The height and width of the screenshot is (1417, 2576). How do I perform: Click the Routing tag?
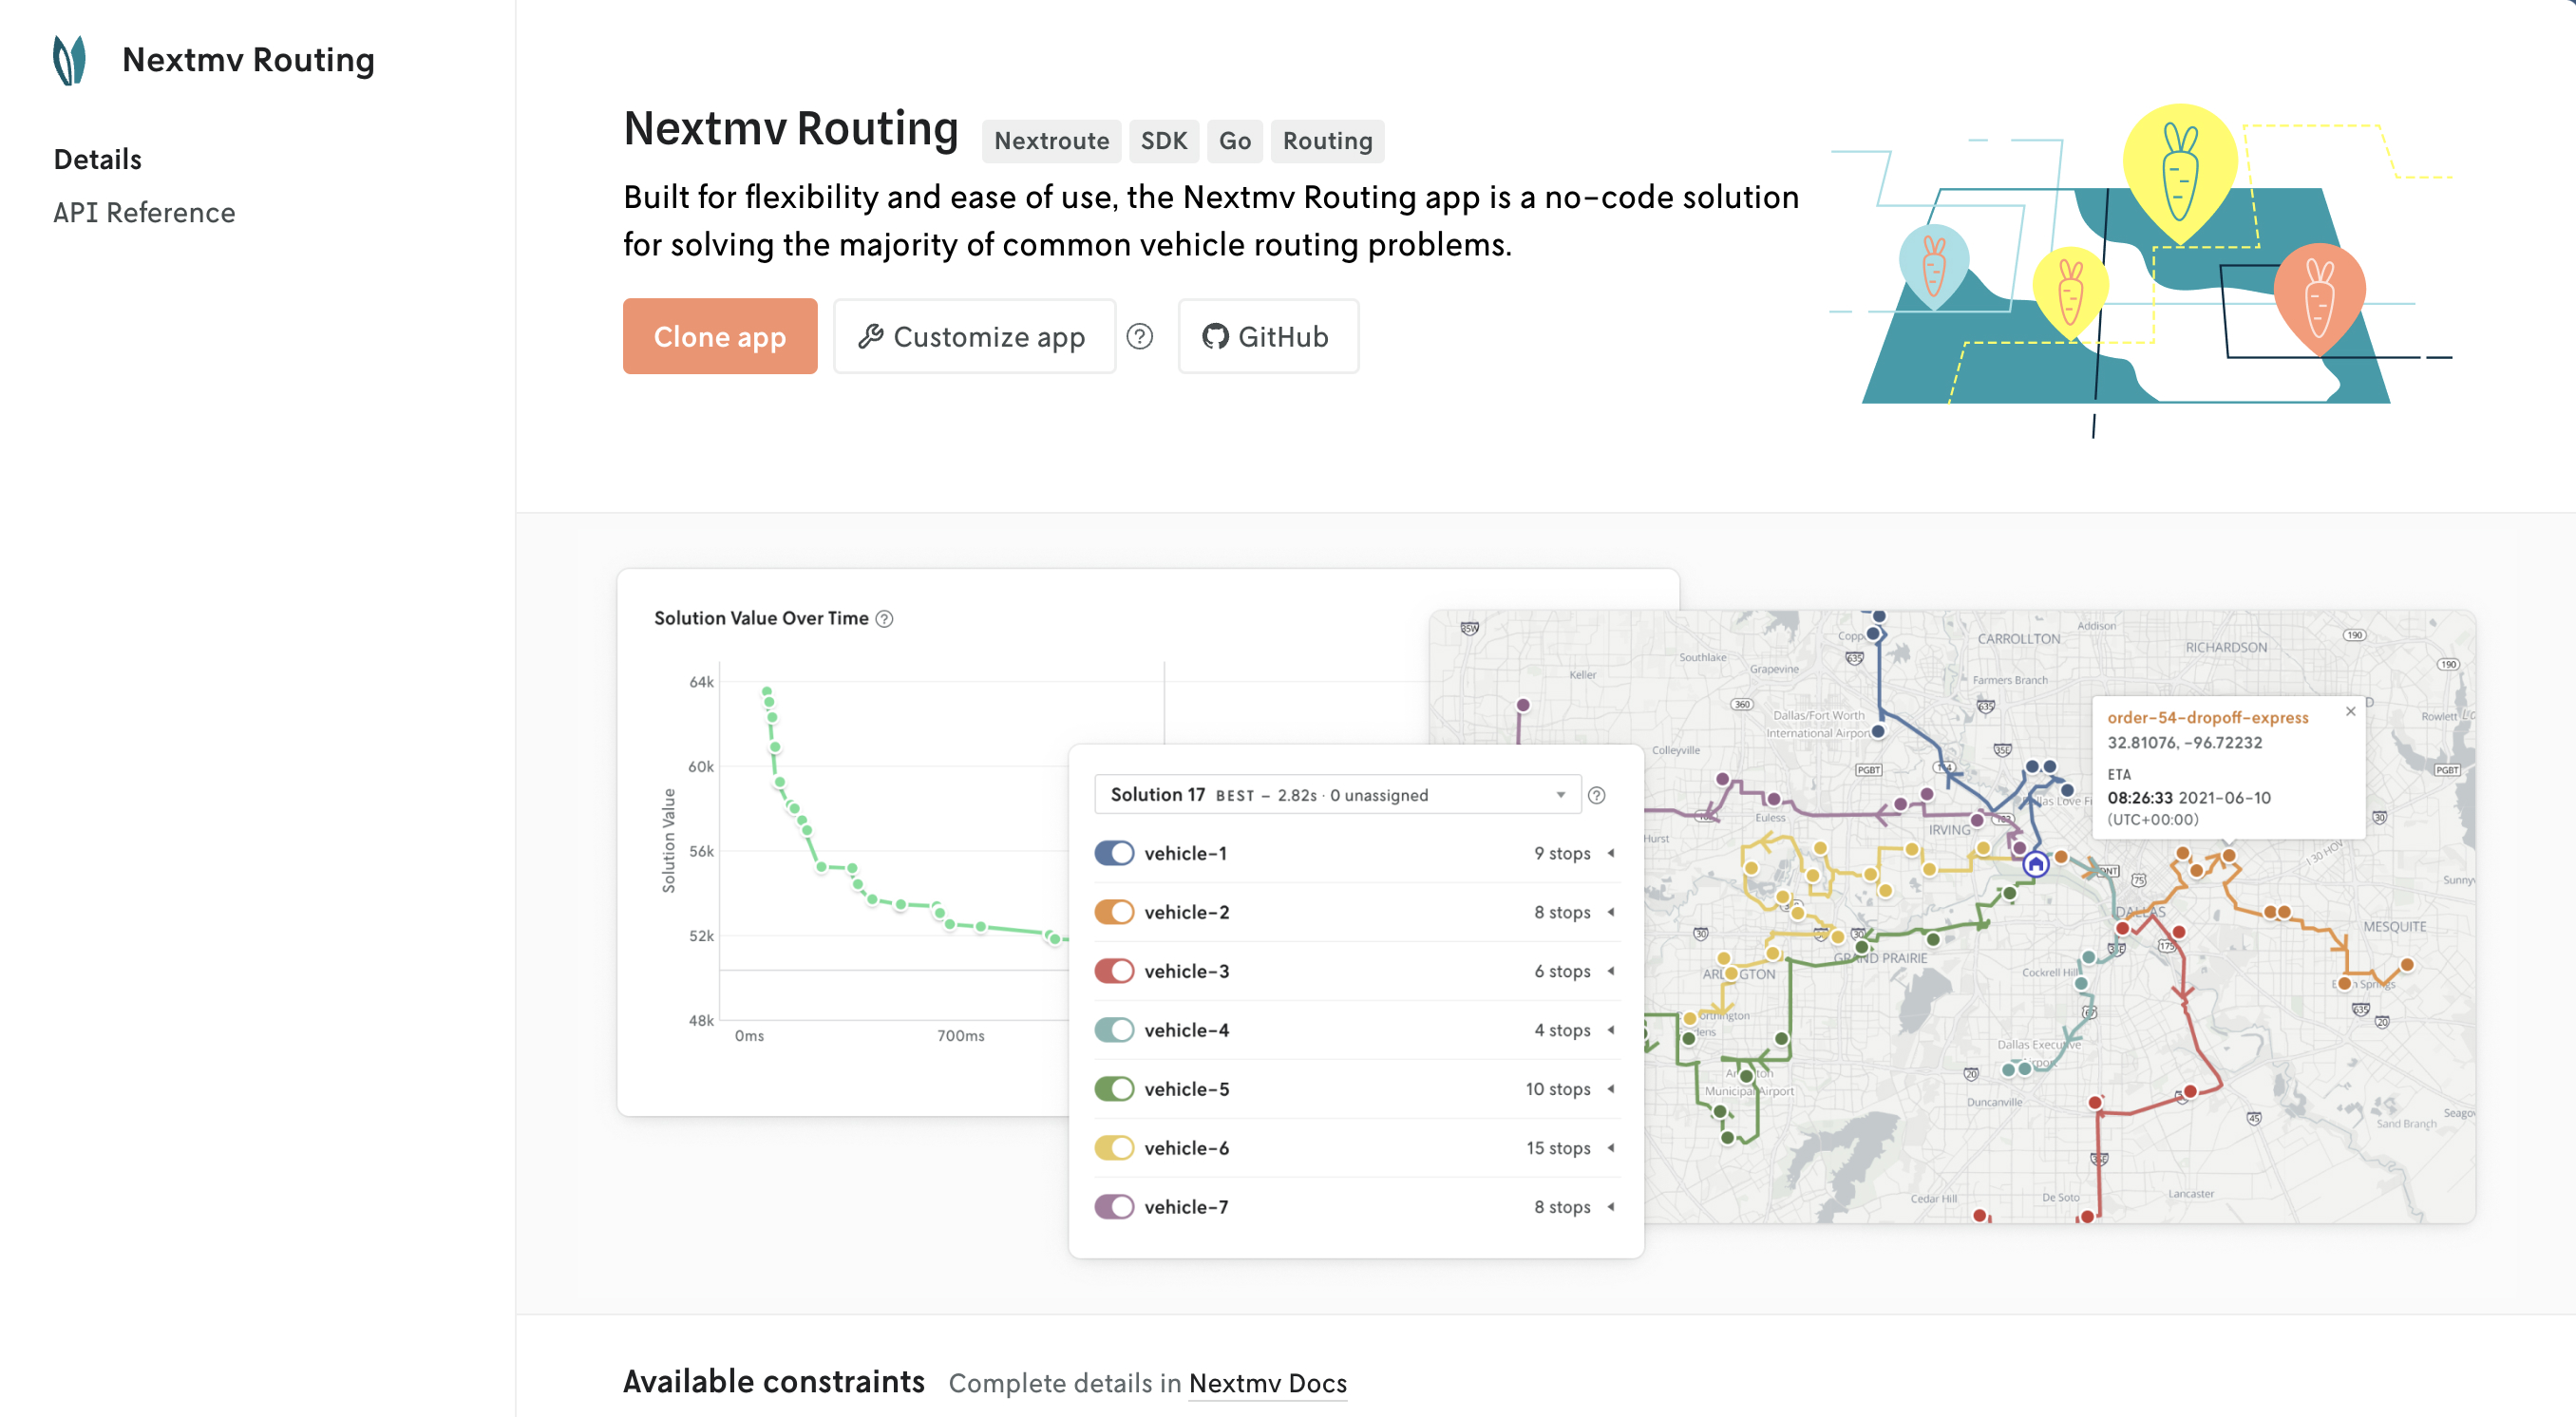pyautogui.click(x=1327, y=141)
